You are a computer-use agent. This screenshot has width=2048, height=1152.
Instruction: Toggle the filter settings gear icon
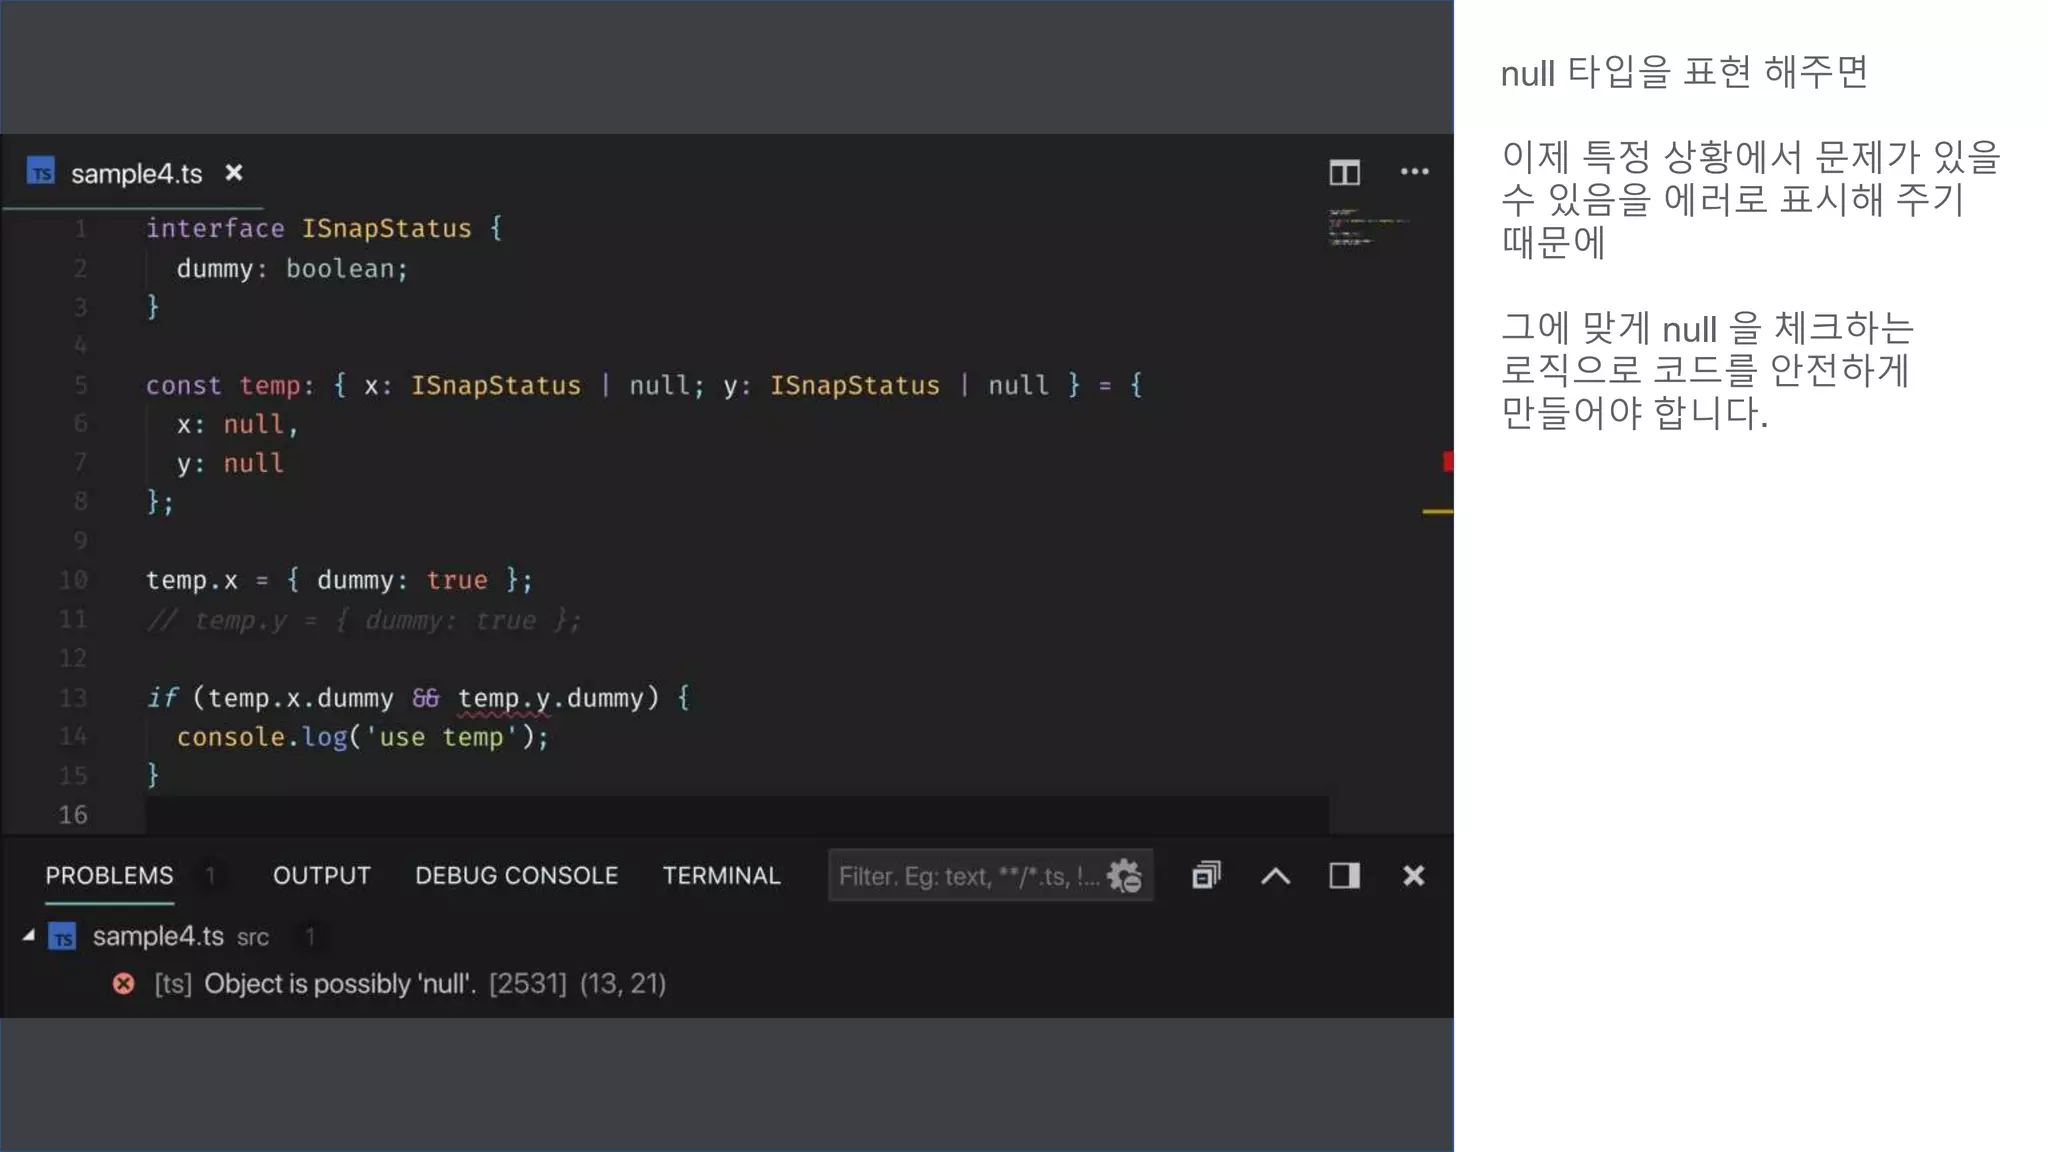[x=1125, y=876]
